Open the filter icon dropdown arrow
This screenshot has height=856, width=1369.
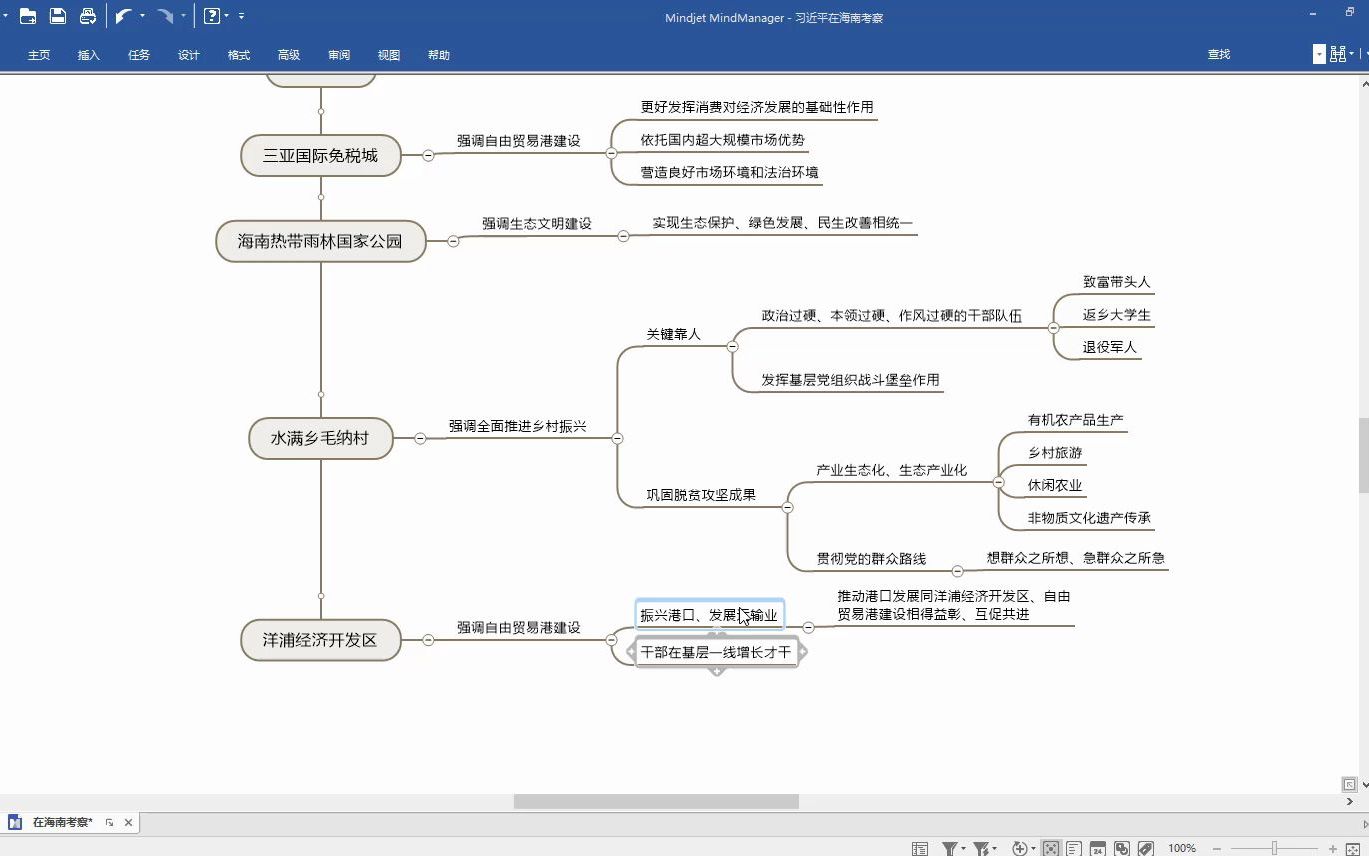(964, 849)
